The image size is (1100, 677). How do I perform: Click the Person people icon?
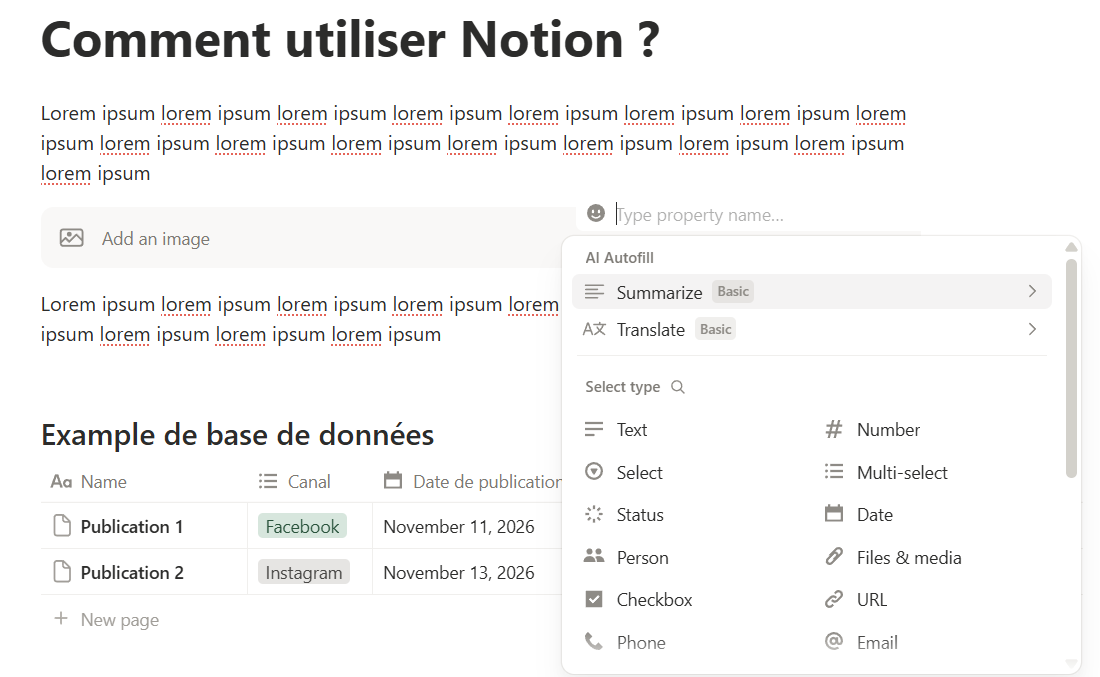594,556
